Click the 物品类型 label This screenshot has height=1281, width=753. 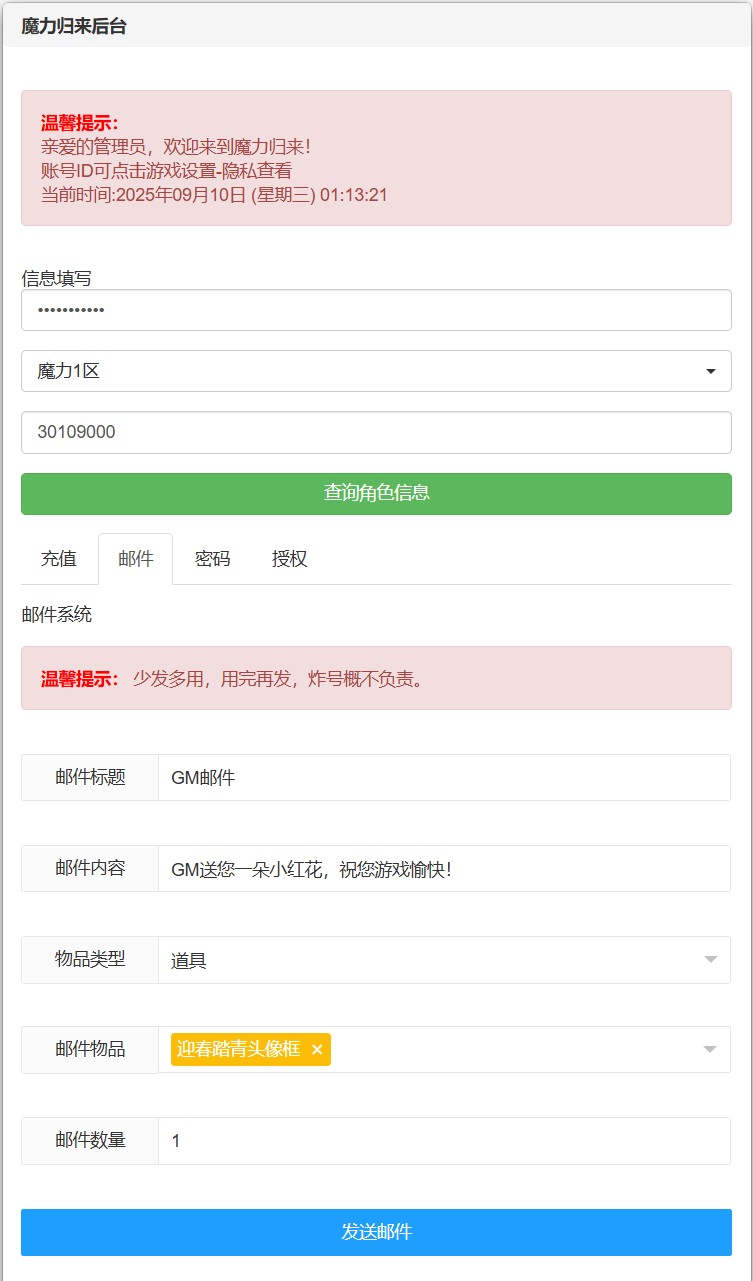(x=90, y=959)
